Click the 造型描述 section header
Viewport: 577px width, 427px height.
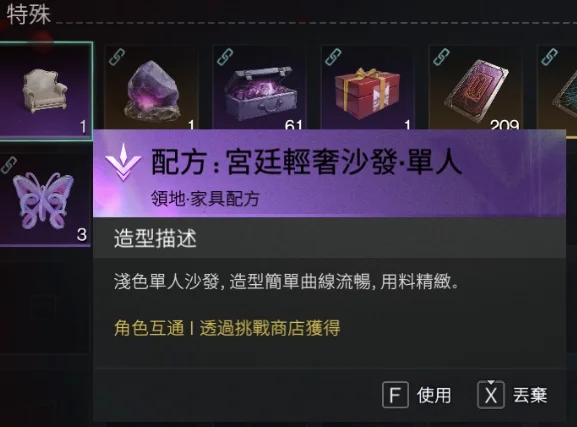(155, 238)
